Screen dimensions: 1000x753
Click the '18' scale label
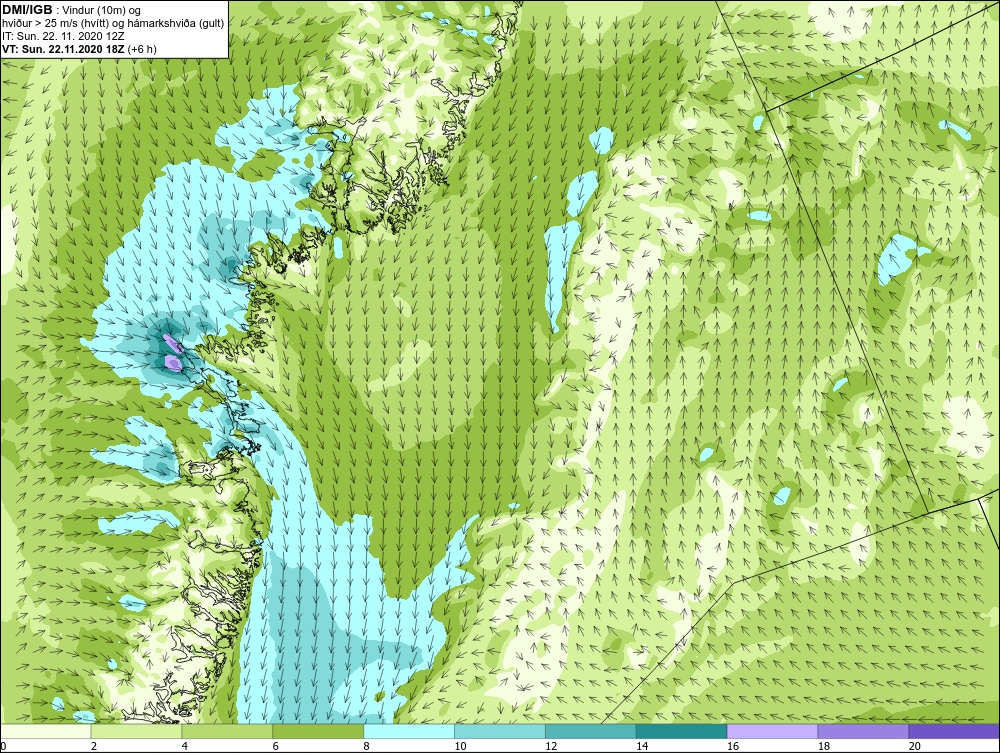tap(823, 746)
